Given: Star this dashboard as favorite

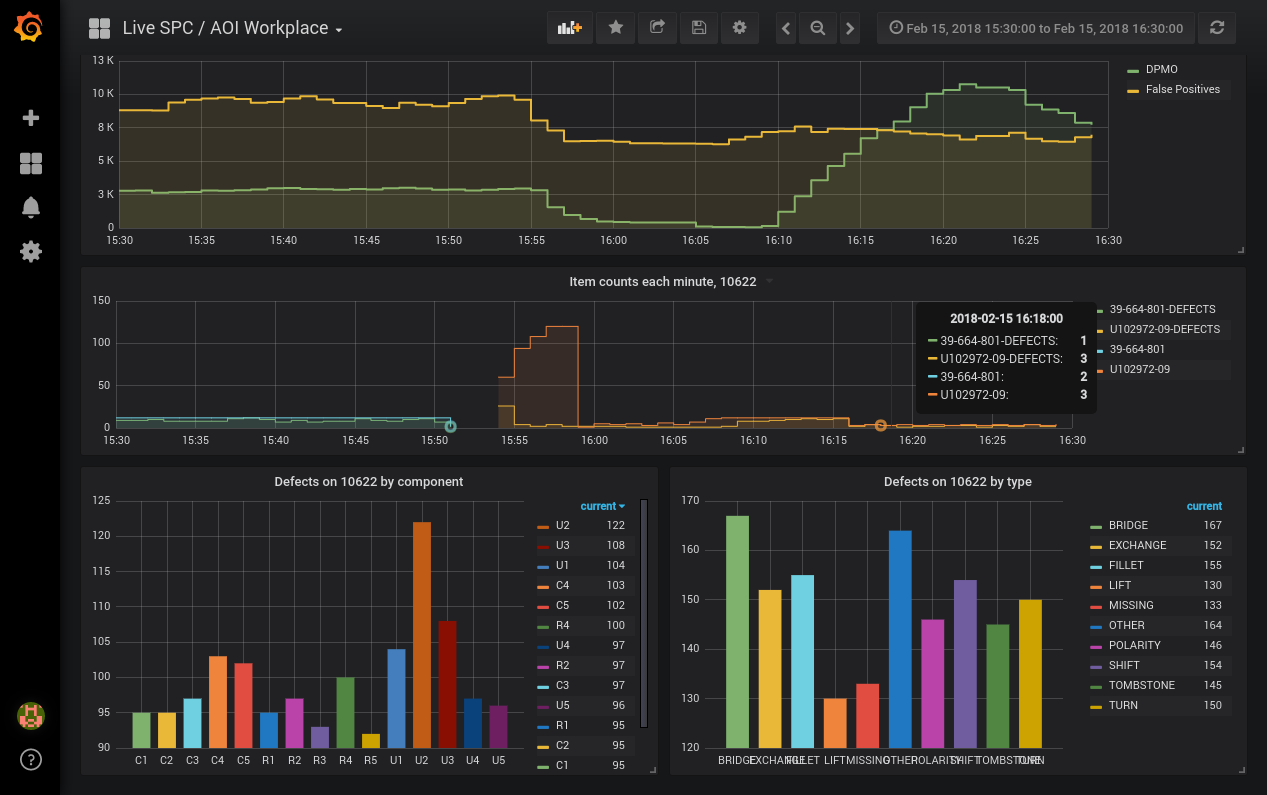Looking at the screenshot, I should click(x=616, y=28).
